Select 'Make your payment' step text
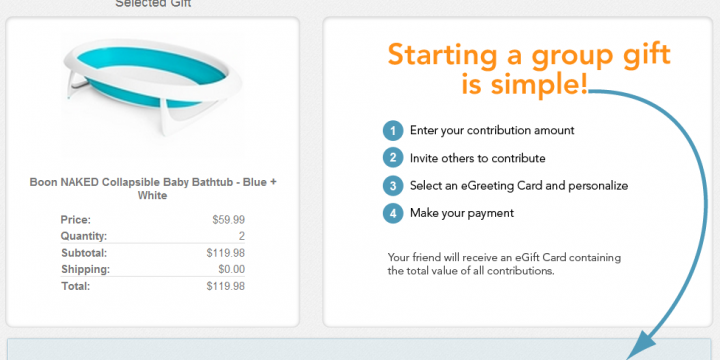The height and width of the screenshot is (360, 720). point(462,213)
